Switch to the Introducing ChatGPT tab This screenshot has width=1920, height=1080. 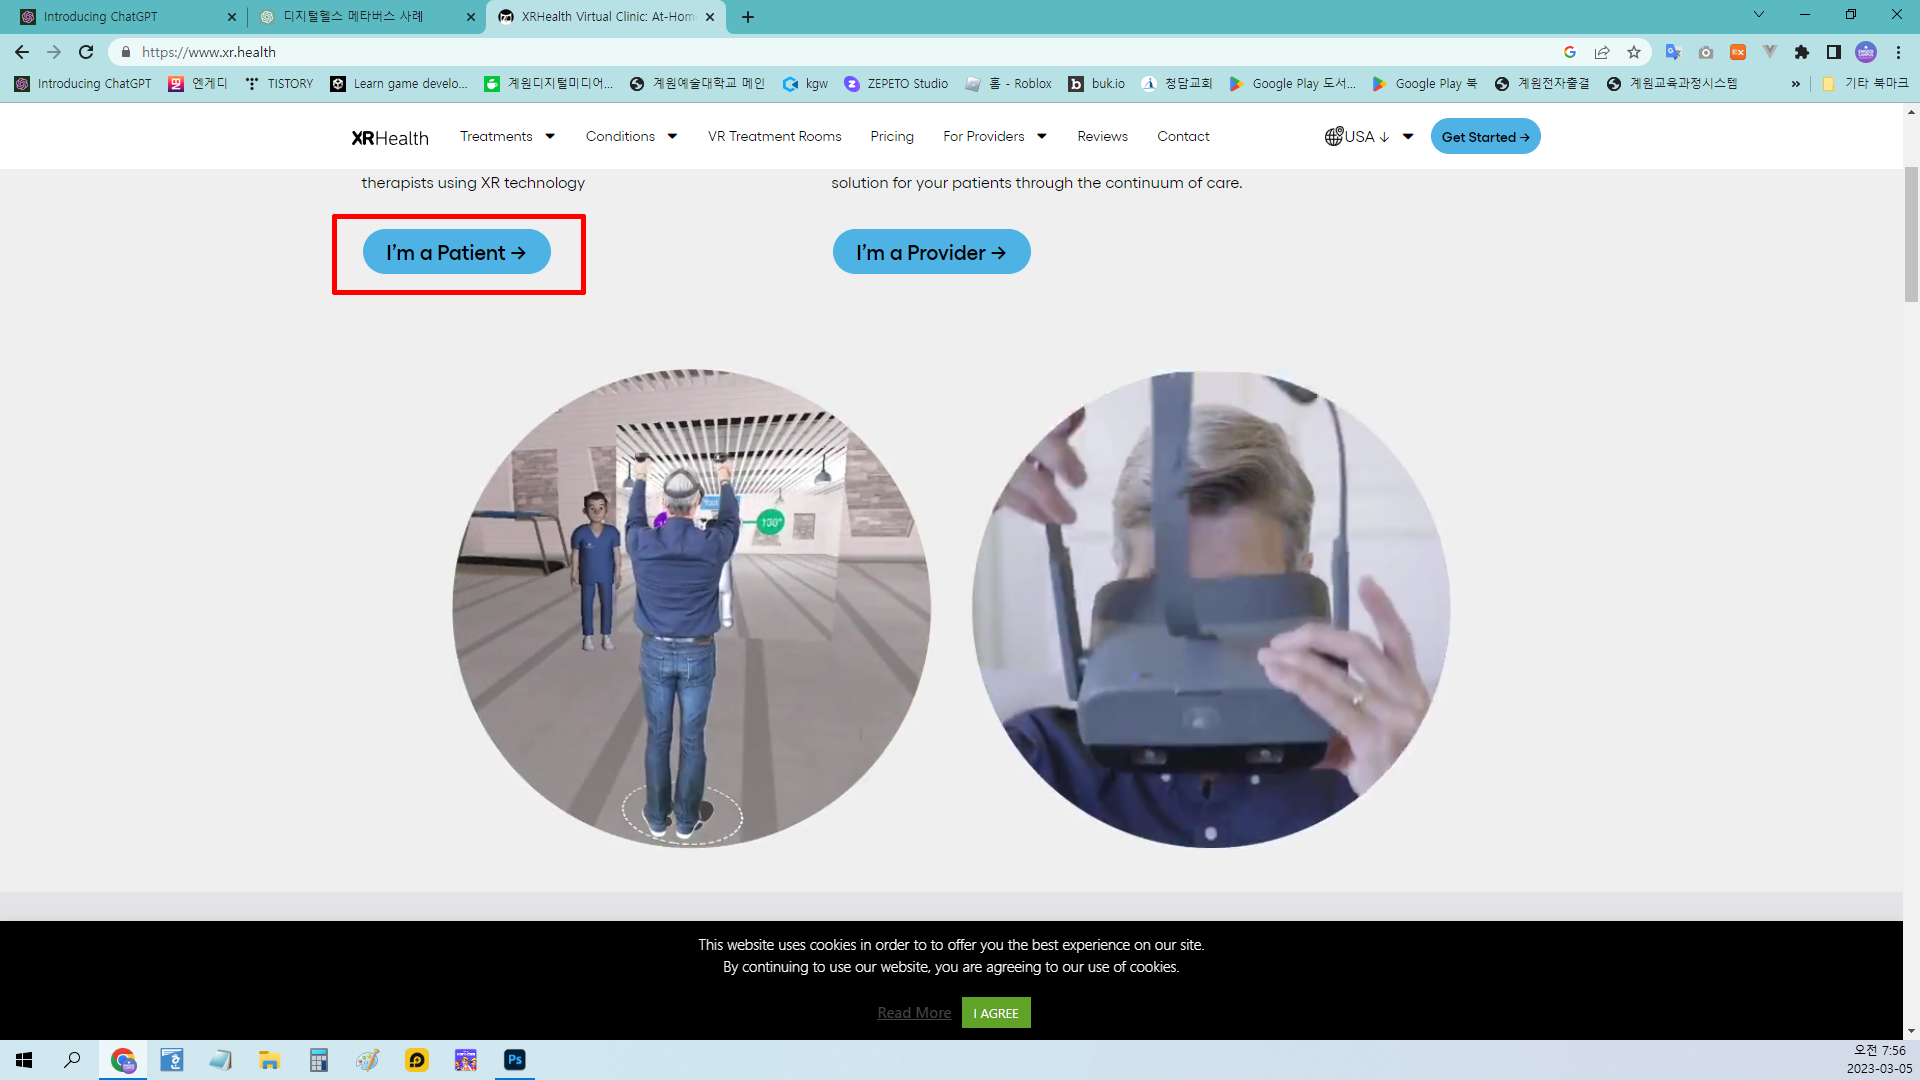tap(125, 17)
